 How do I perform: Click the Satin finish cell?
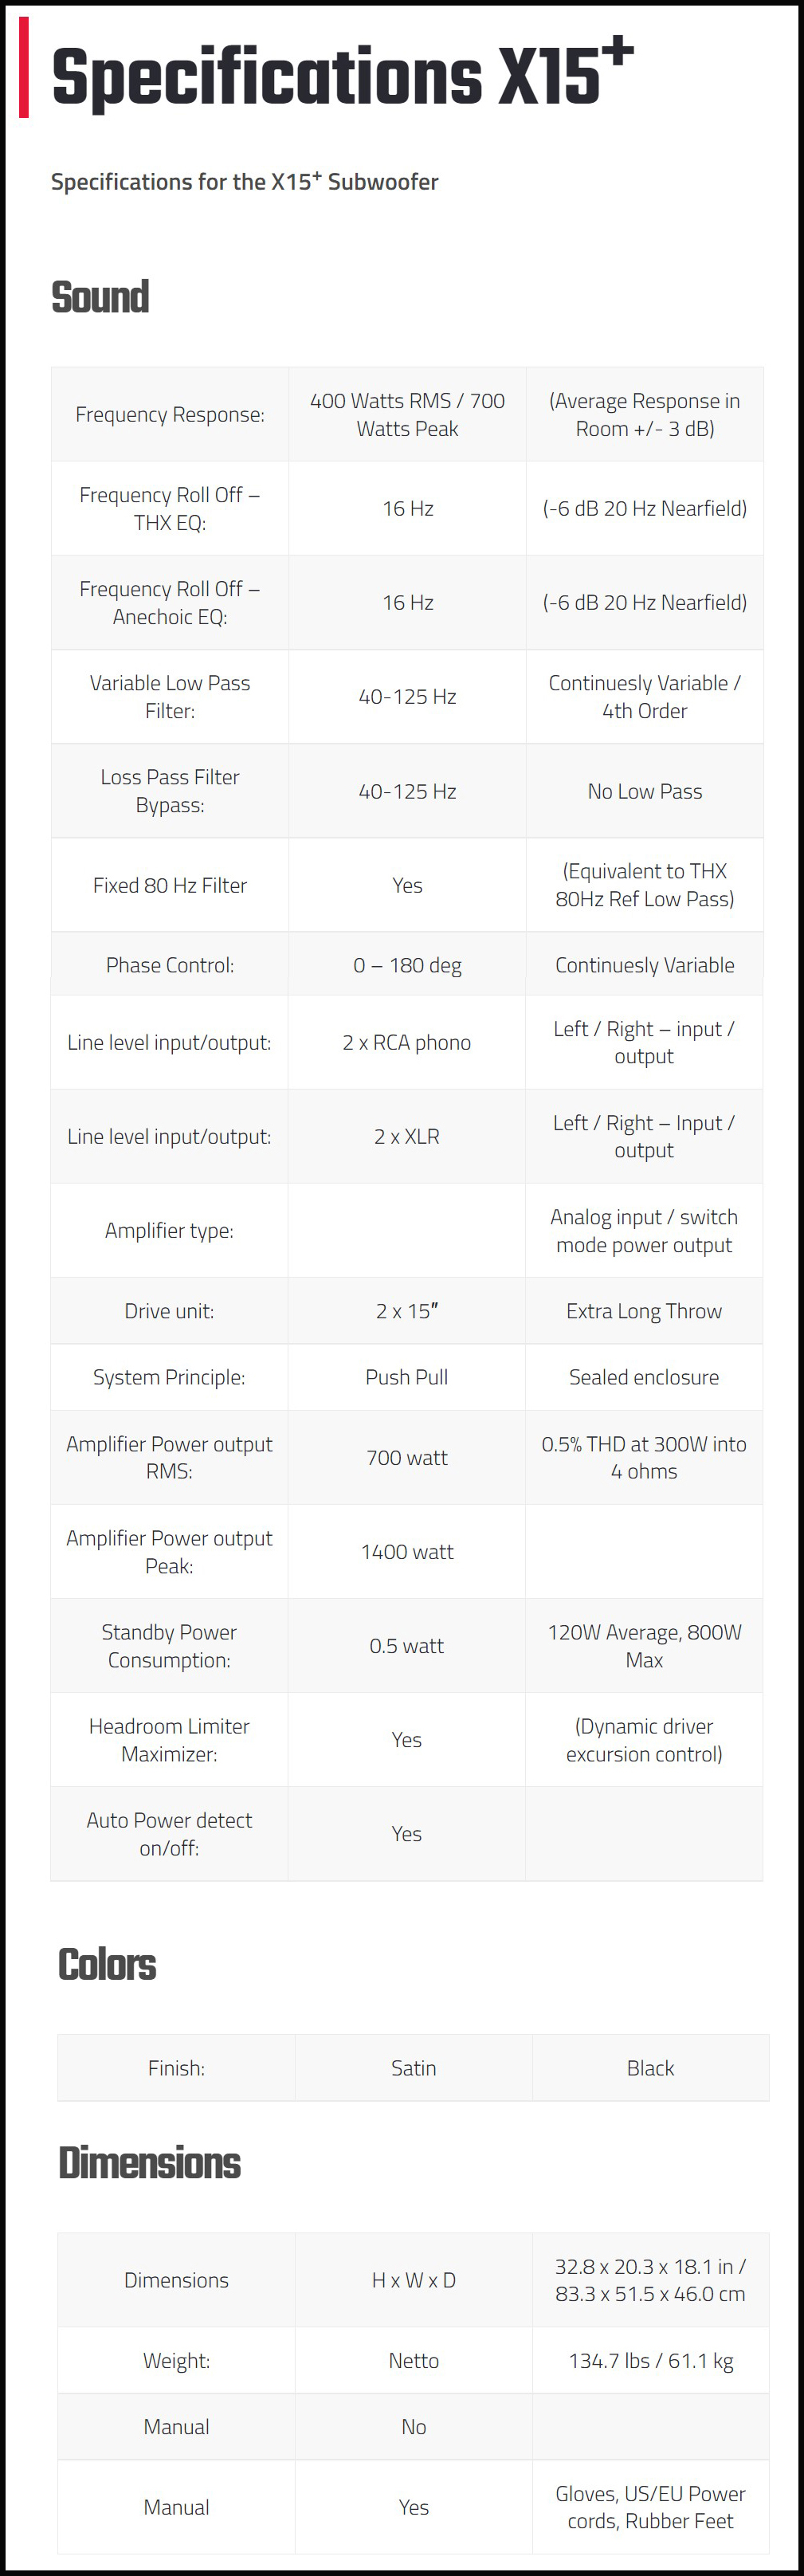pos(413,2067)
